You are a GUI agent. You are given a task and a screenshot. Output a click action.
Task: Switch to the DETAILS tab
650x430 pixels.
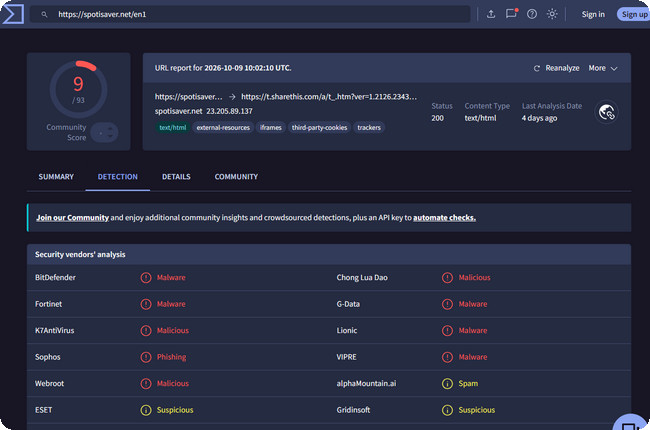pos(176,177)
